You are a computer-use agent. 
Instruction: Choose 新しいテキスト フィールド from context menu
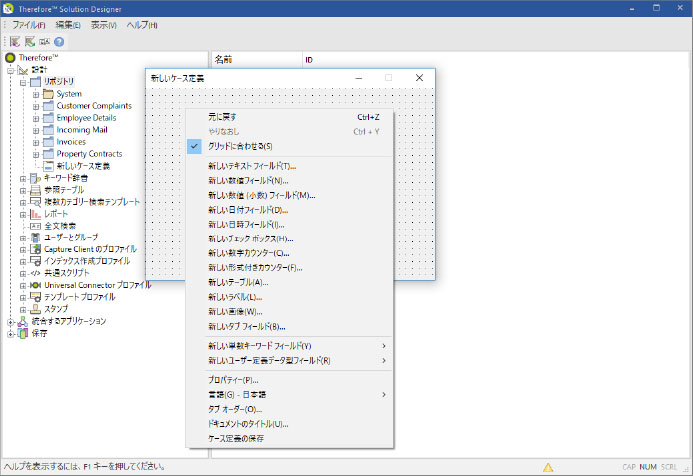tap(252, 166)
